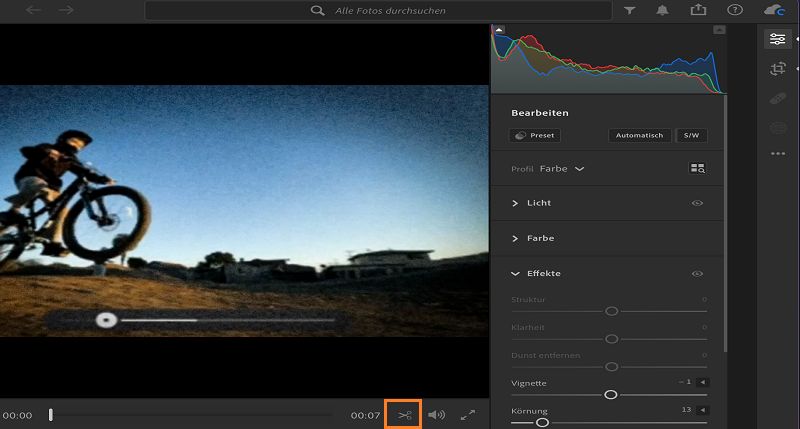The image size is (800, 429).
Task: Mute the video with the speaker icon
Action: point(436,415)
